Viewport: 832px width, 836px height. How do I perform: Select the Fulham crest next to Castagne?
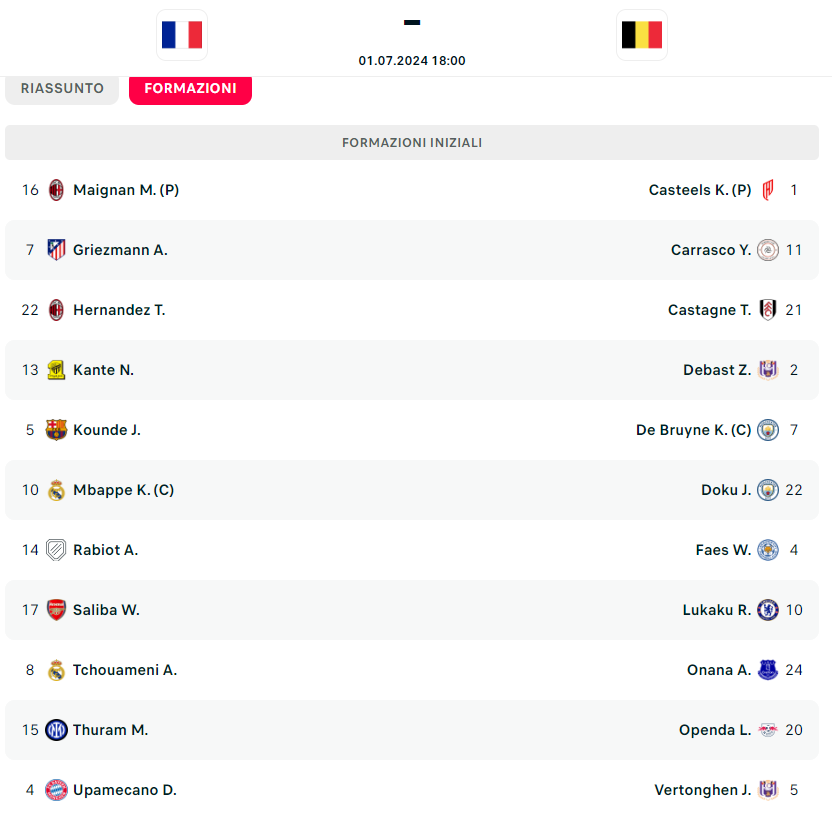768,310
